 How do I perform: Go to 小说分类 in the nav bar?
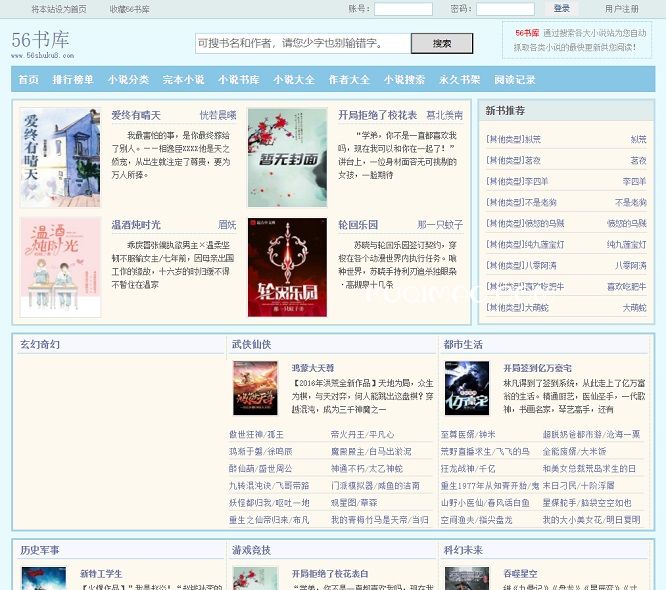[x=128, y=79]
